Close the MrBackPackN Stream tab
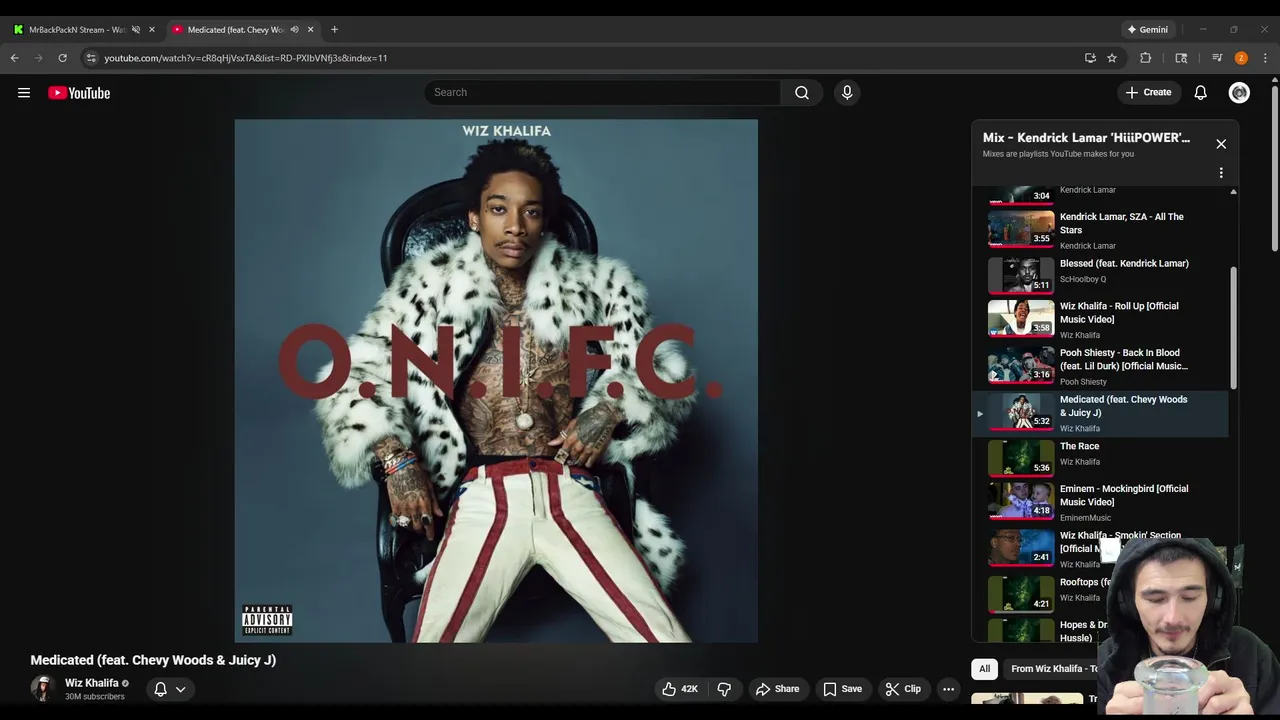 152,29
